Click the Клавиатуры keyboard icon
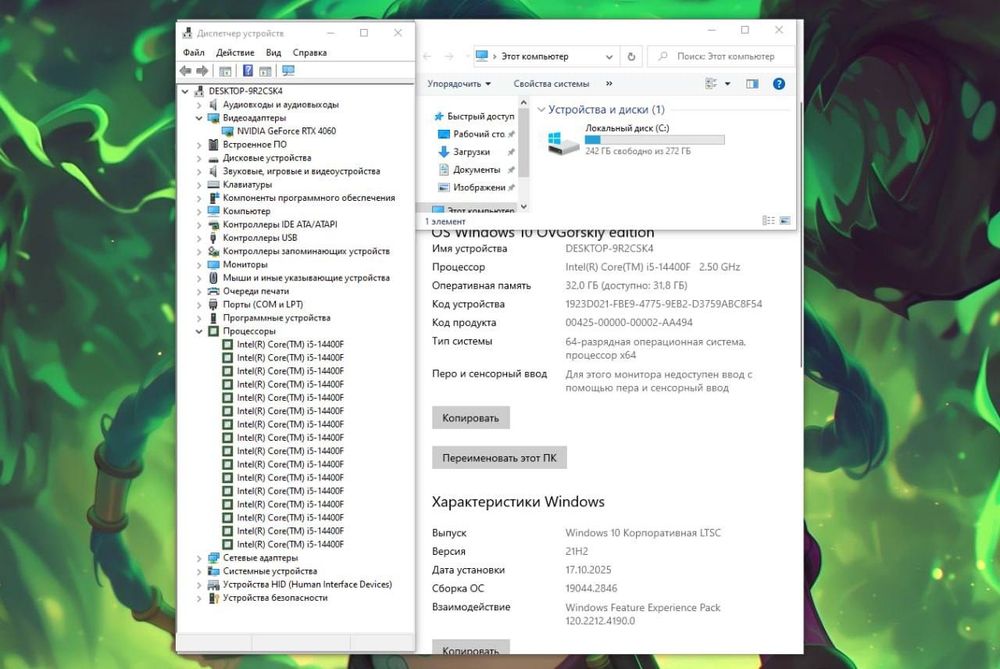 point(213,184)
